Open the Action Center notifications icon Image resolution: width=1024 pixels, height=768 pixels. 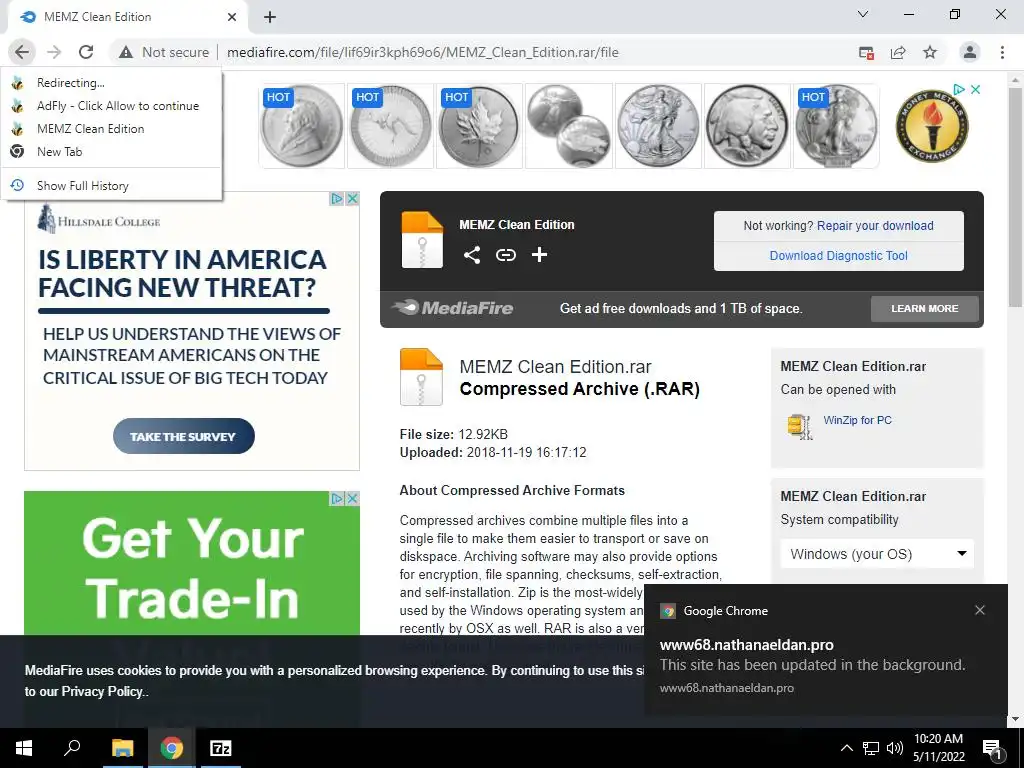pyautogui.click(x=993, y=749)
